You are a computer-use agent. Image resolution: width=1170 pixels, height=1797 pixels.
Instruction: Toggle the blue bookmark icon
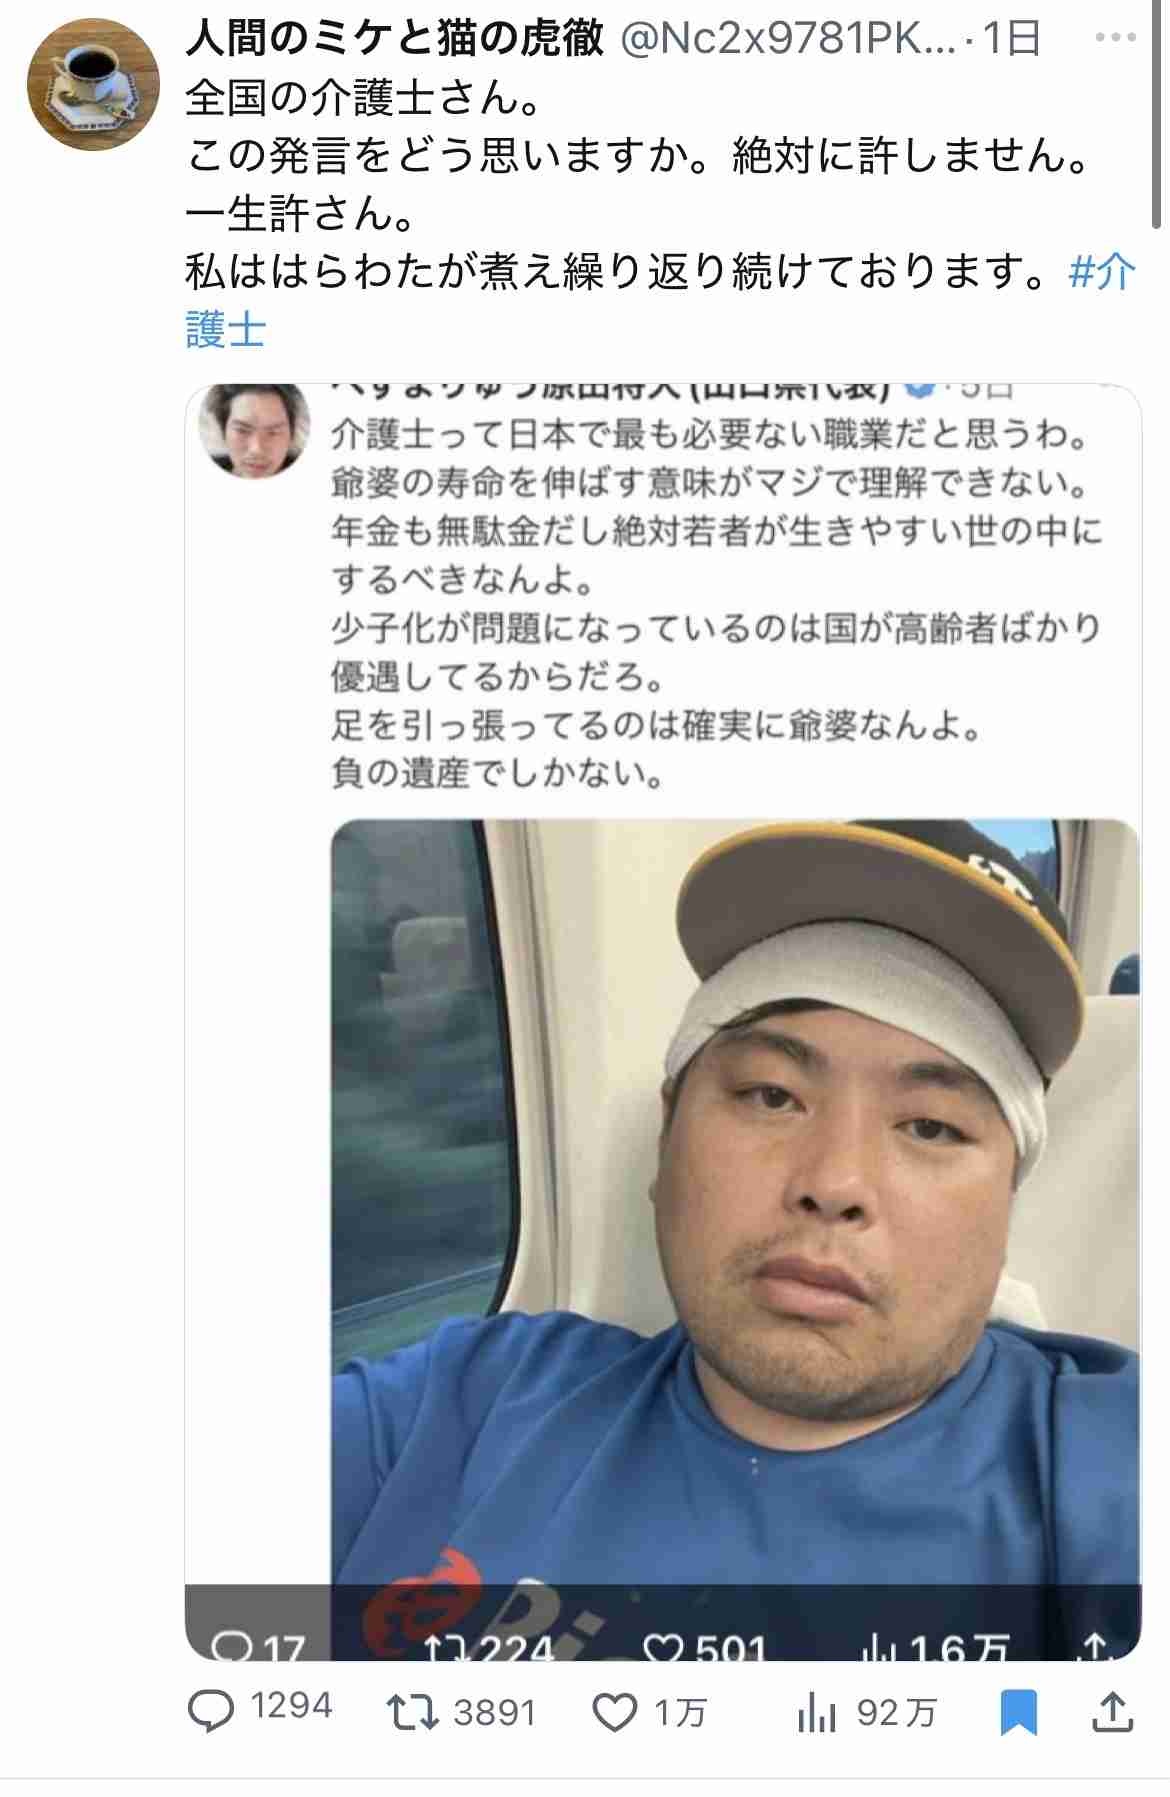(x=1018, y=1713)
